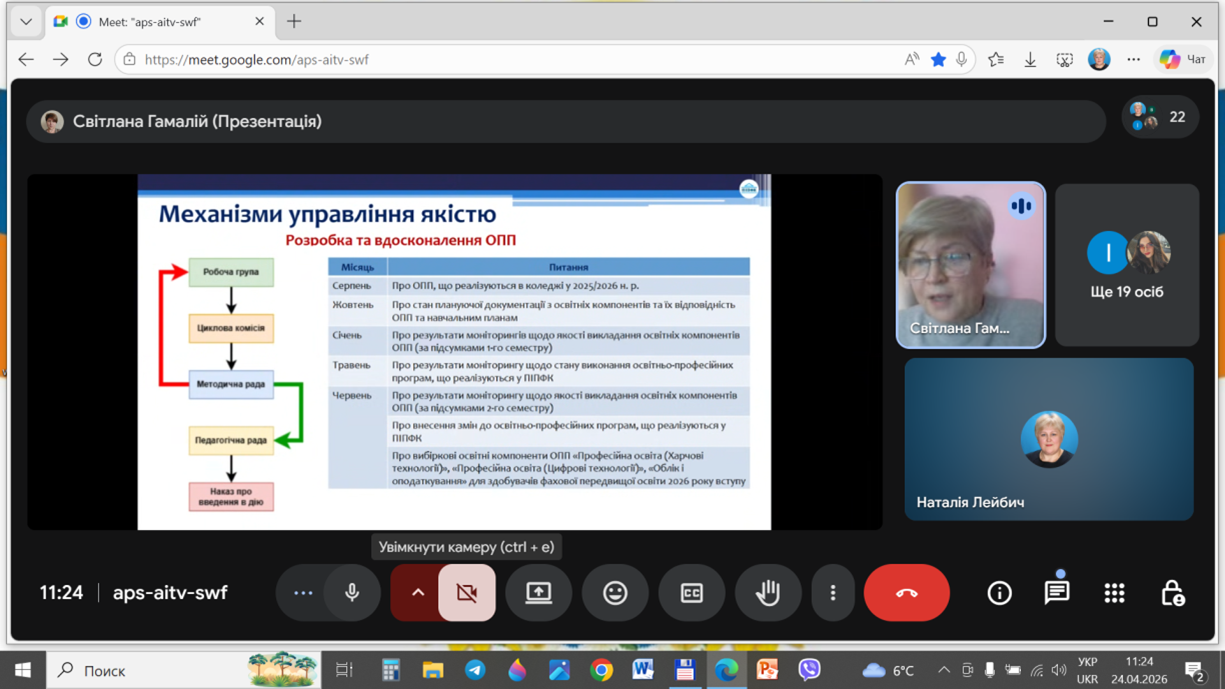Open Telegram from taskbar

coord(475,670)
